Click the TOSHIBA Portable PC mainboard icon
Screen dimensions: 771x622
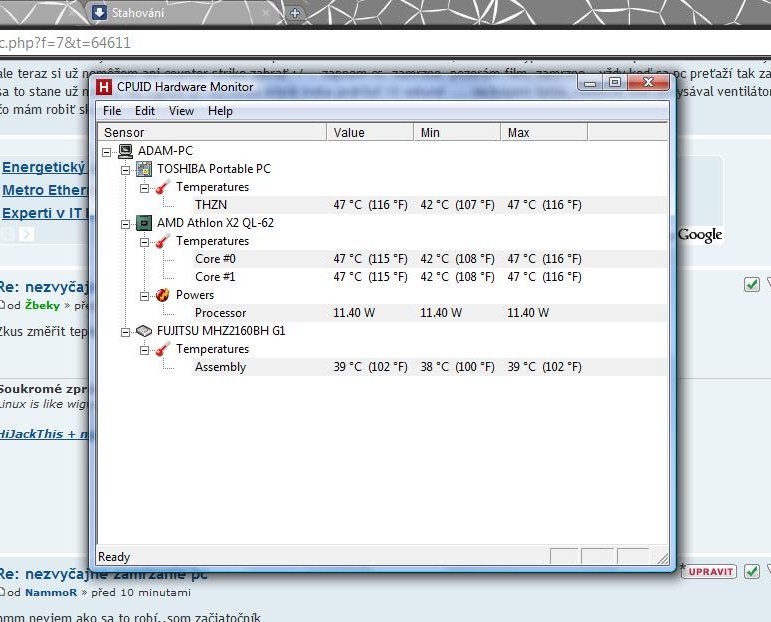click(144, 169)
